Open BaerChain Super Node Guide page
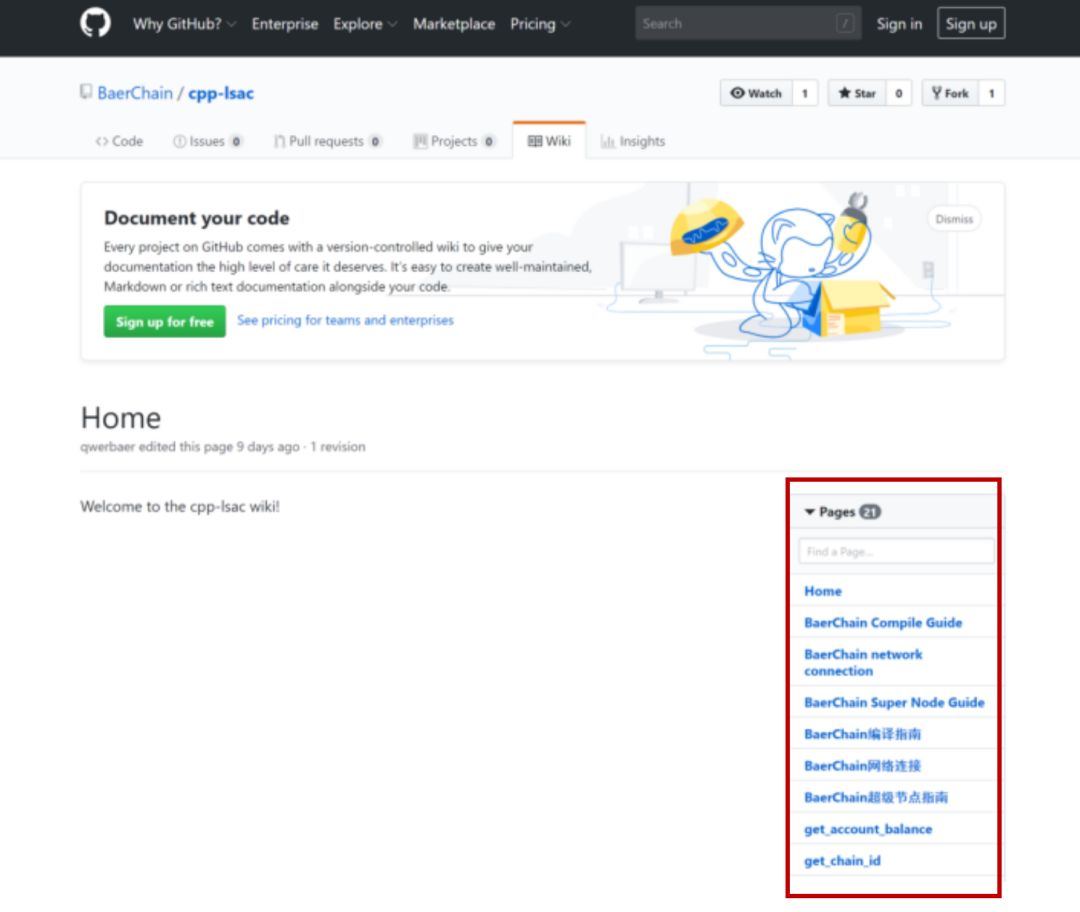This screenshot has height=912, width=1080. [894, 703]
